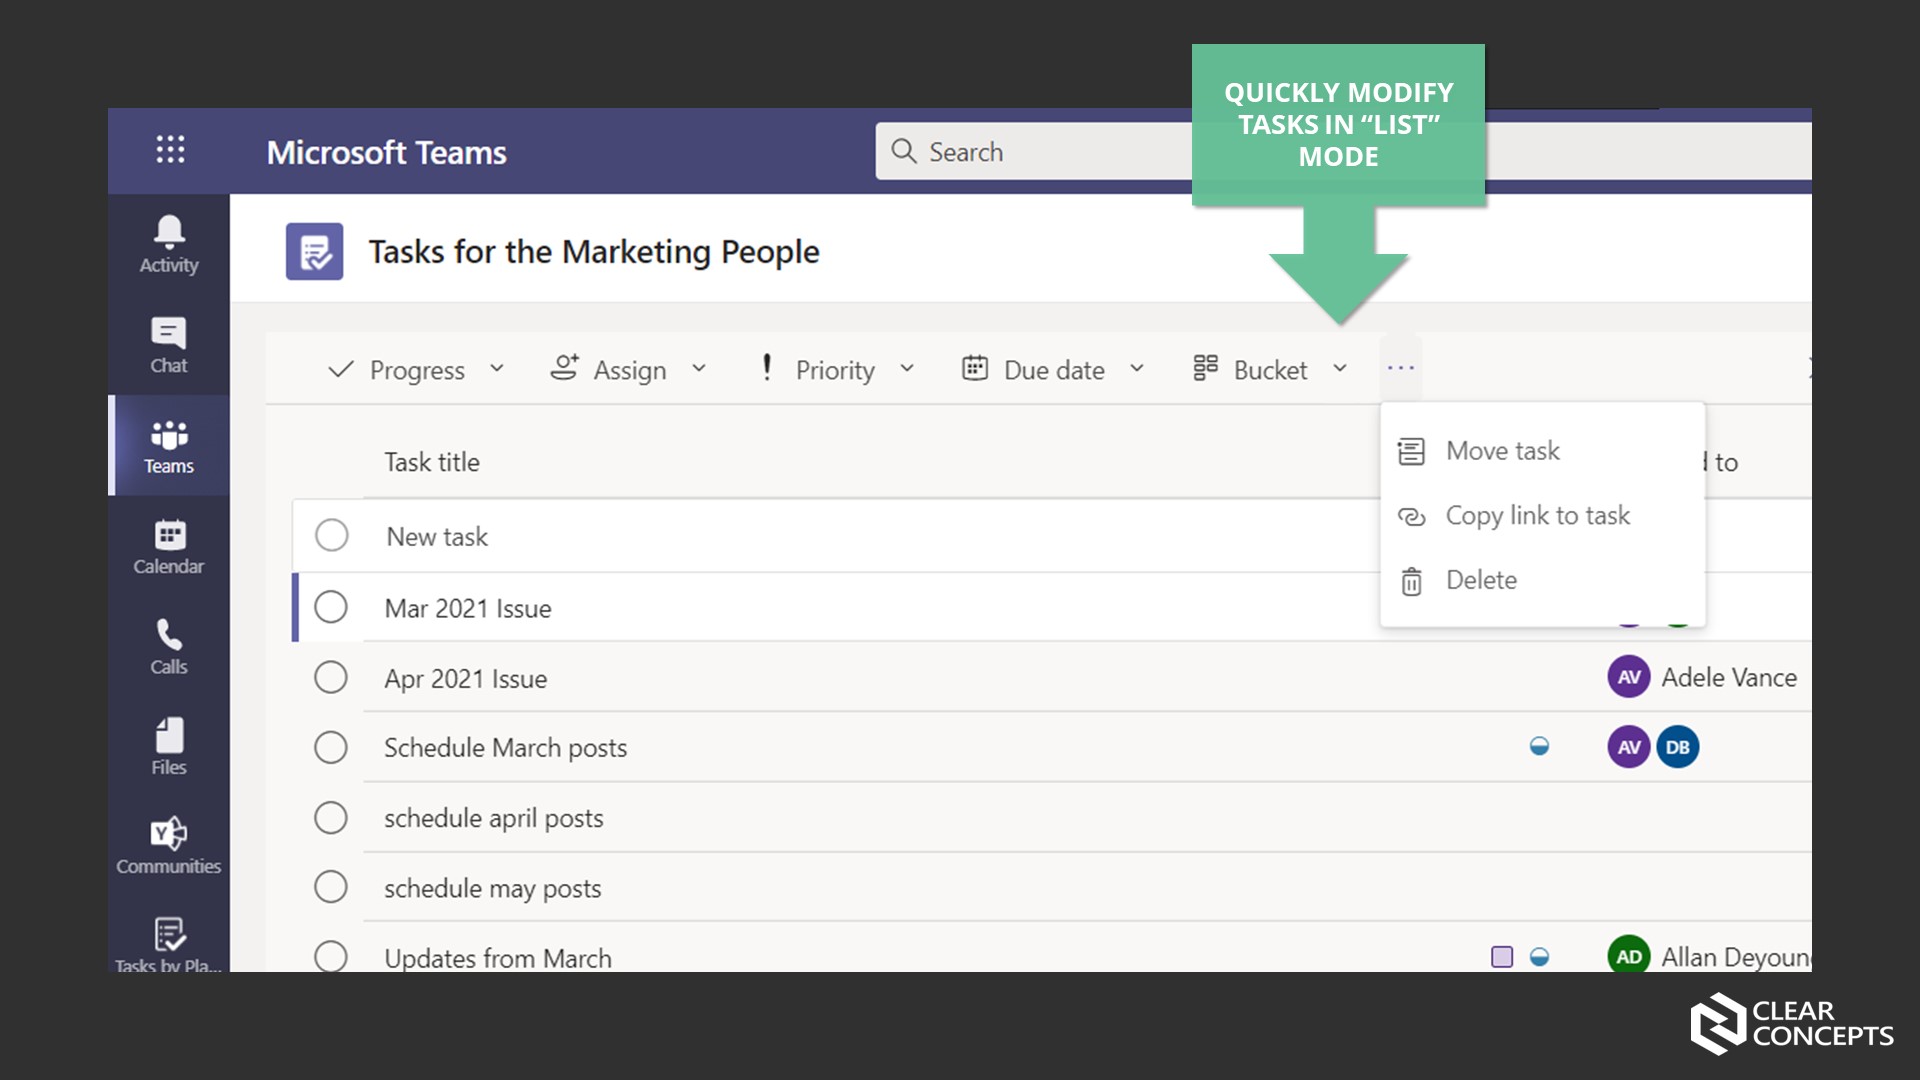Click the Allan Deyoung AD avatar
The image size is (1920, 1080).
(x=1629, y=955)
